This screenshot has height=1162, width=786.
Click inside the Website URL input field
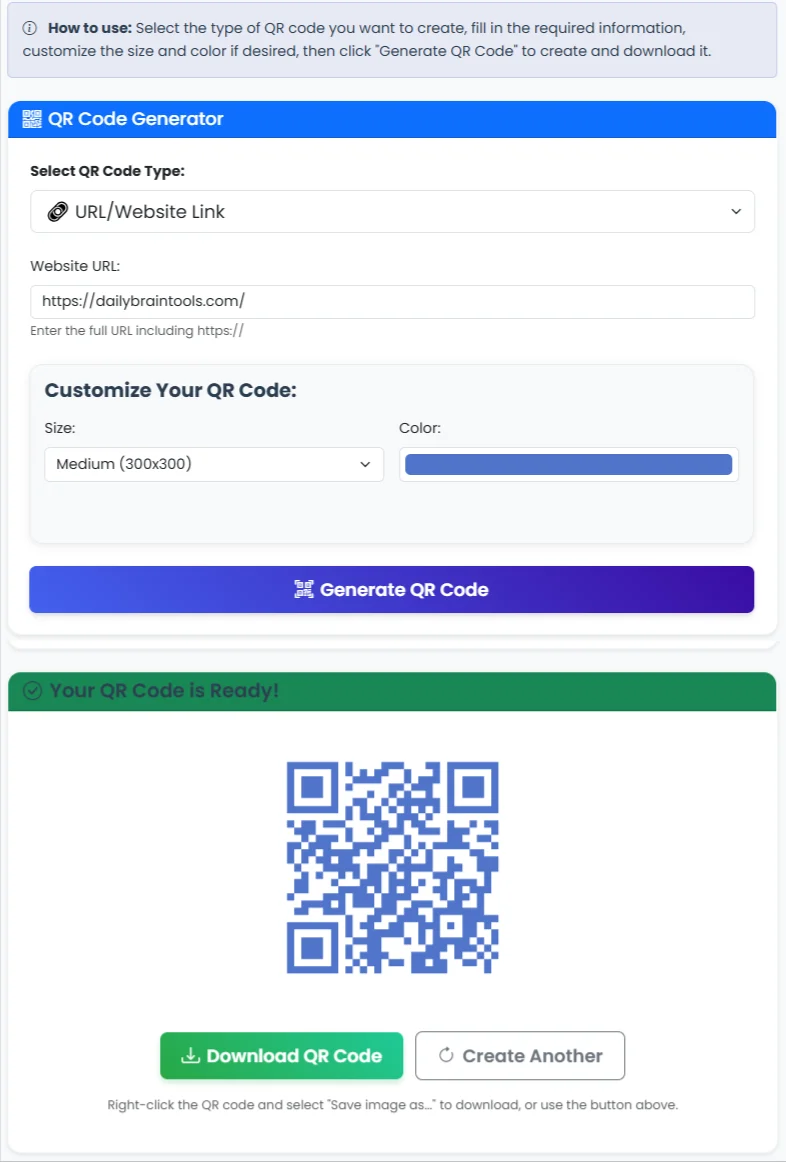click(x=392, y=301)
